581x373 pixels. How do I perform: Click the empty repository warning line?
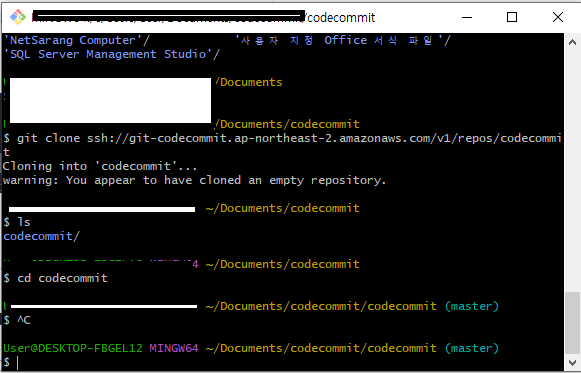pos(195,180)
